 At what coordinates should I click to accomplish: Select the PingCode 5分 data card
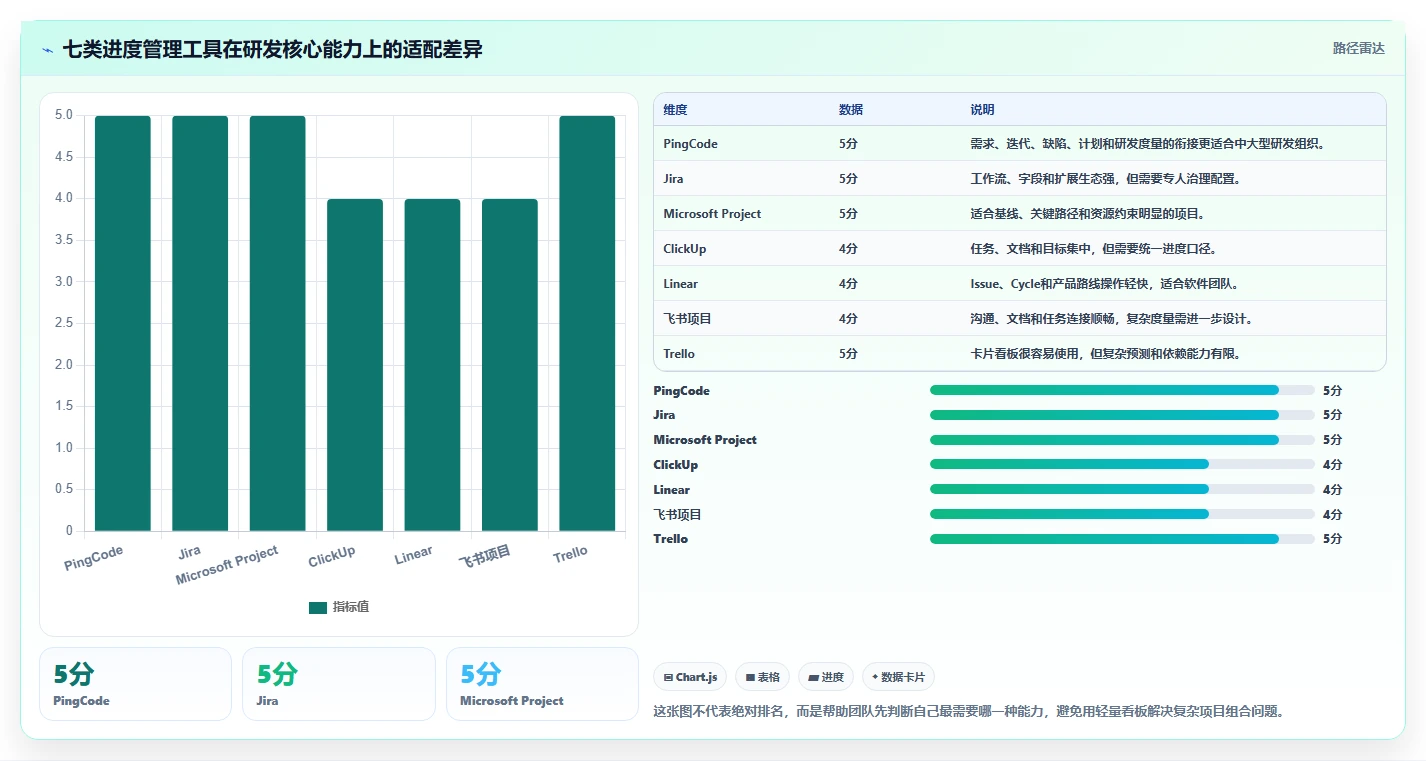click(135, 684)
